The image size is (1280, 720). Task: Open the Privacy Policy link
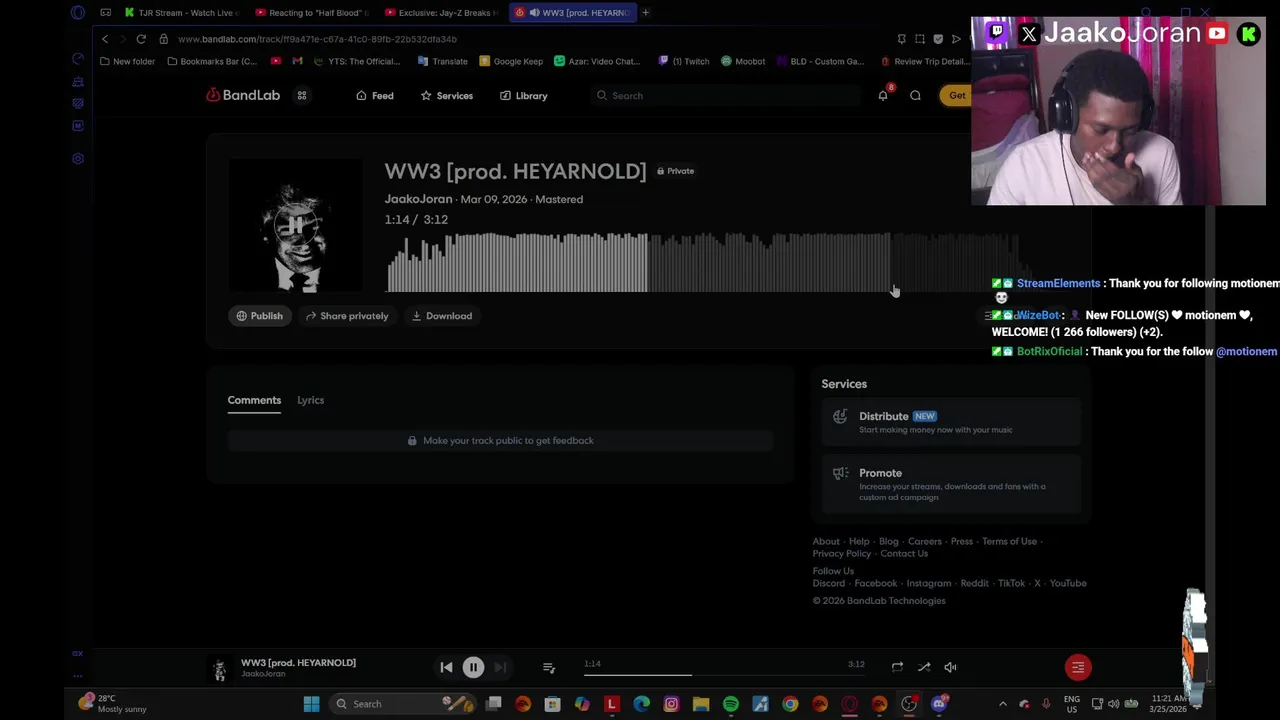[842, 553]
